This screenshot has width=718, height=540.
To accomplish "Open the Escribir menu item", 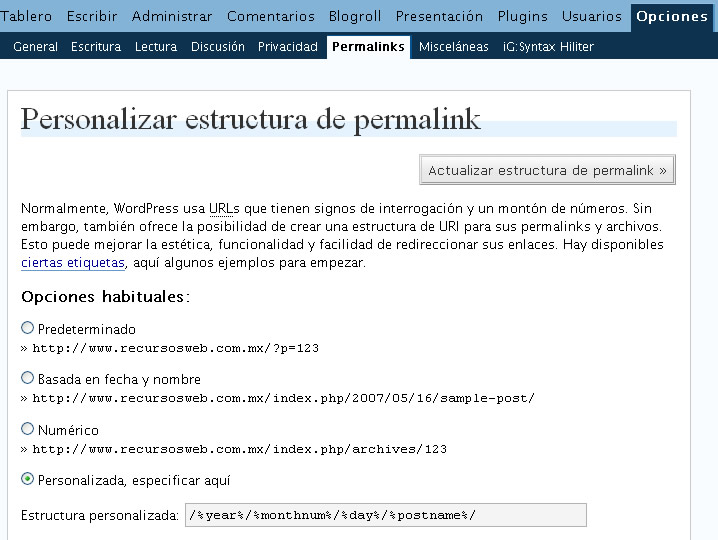I will click(92, 16).
